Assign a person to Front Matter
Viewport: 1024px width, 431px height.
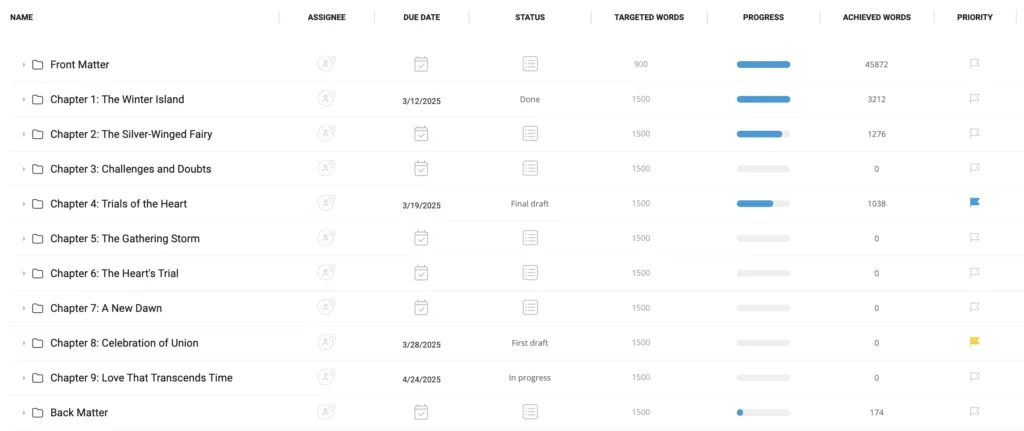(327, 64)
